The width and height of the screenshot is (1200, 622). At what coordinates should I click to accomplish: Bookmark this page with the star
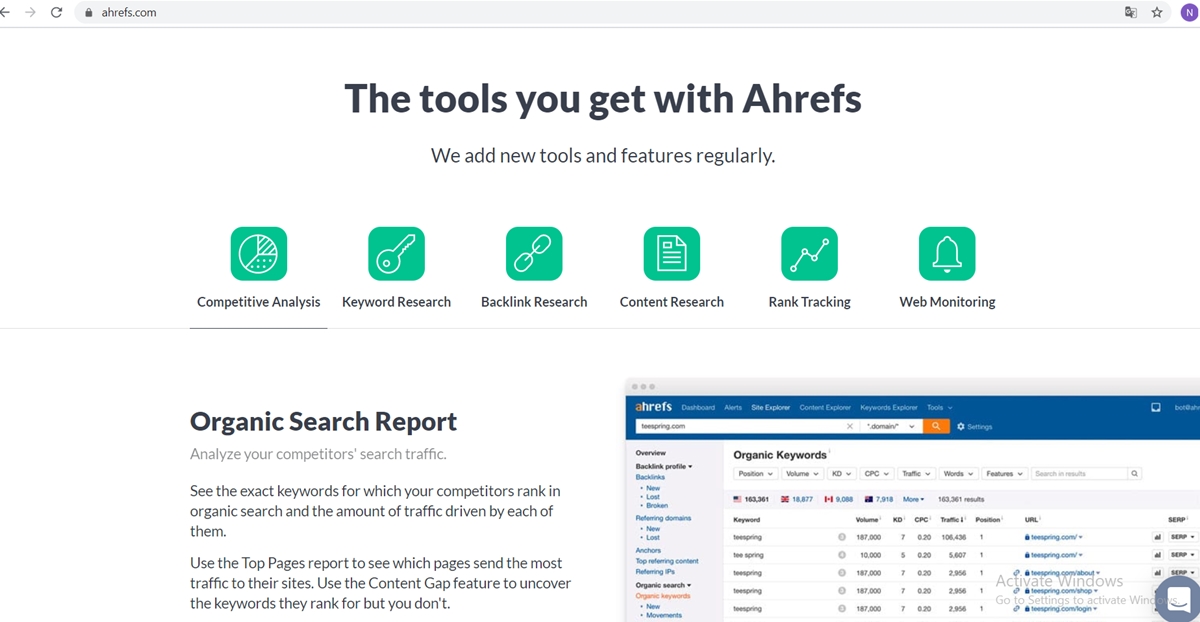coord(1157,13)
